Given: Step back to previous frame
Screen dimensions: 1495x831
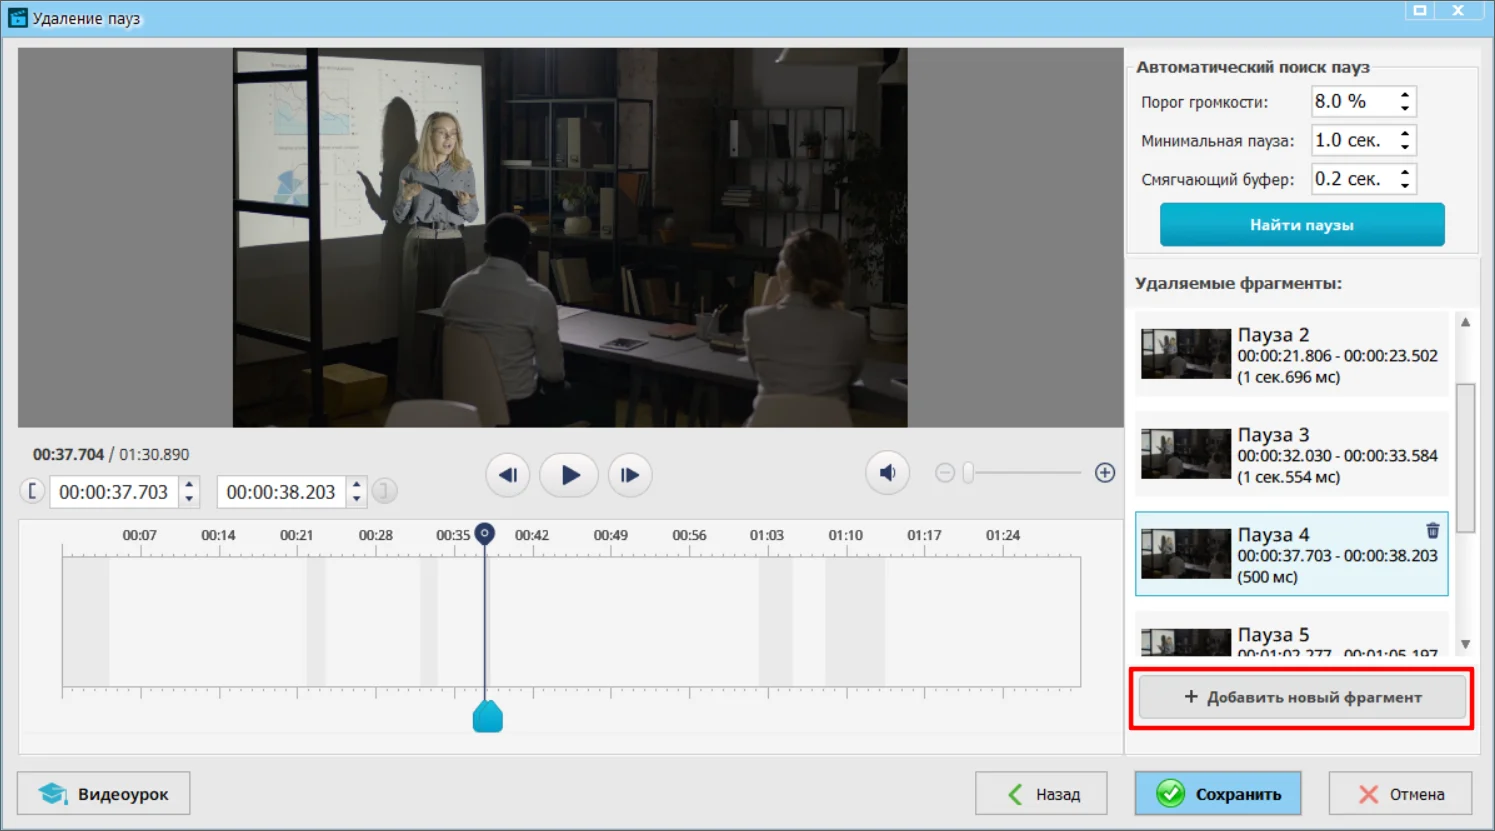Looking at the screenshot, I should [507, 475].
